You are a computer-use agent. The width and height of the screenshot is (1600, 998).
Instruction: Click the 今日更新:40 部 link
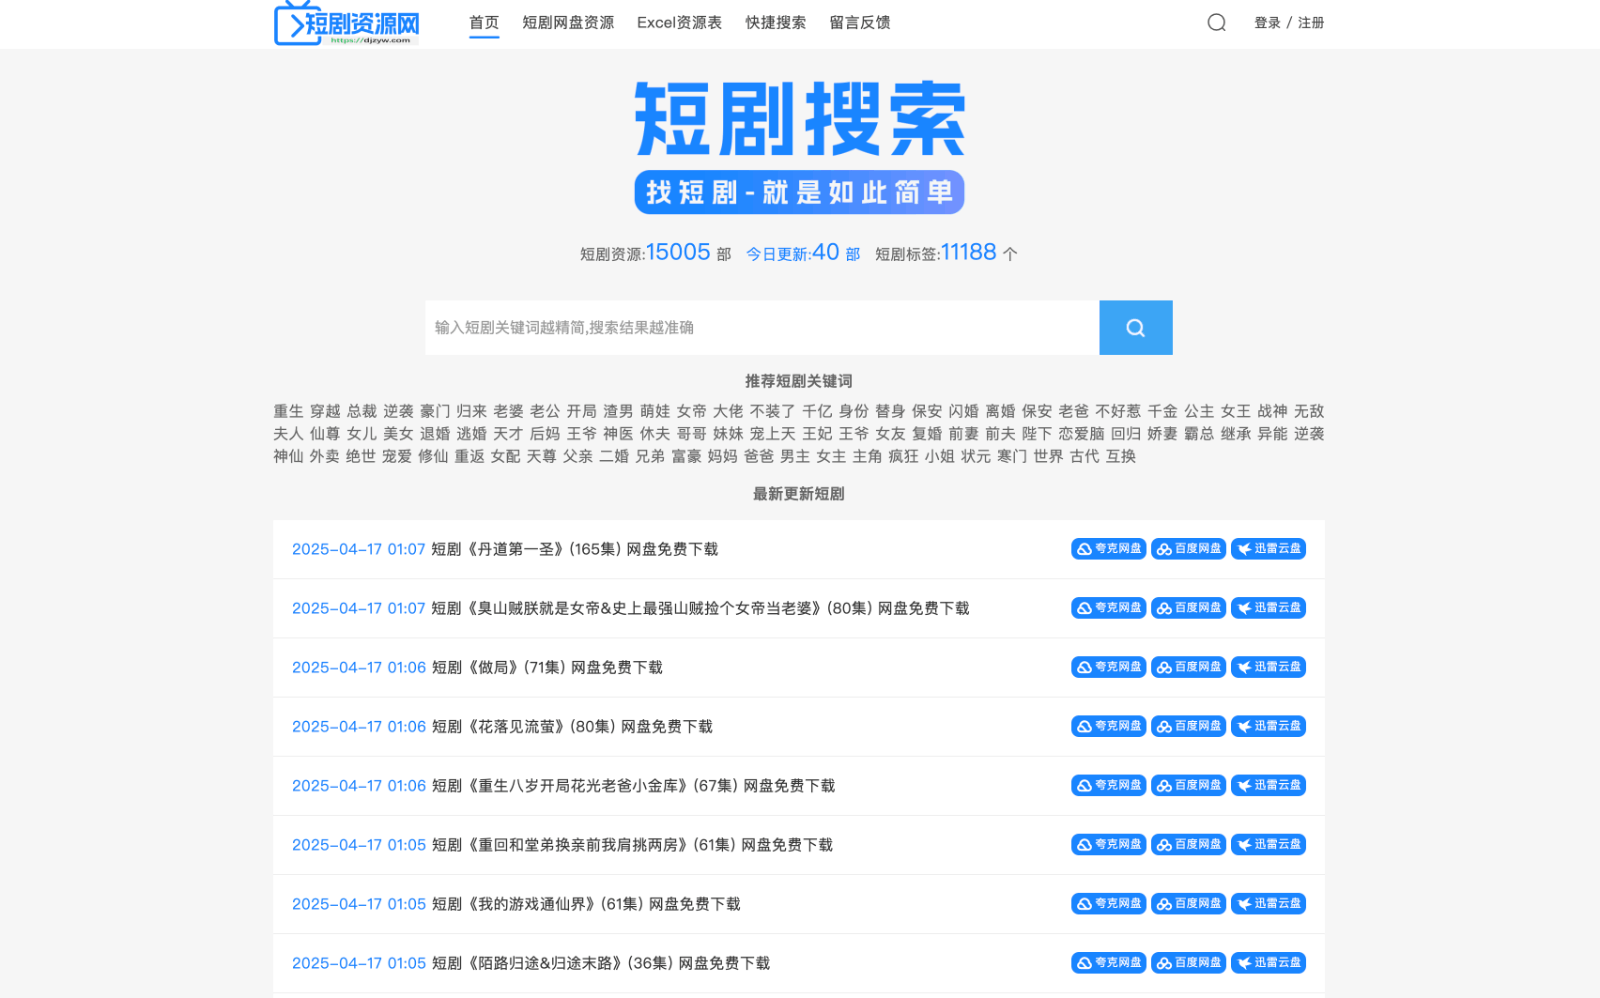803,253
